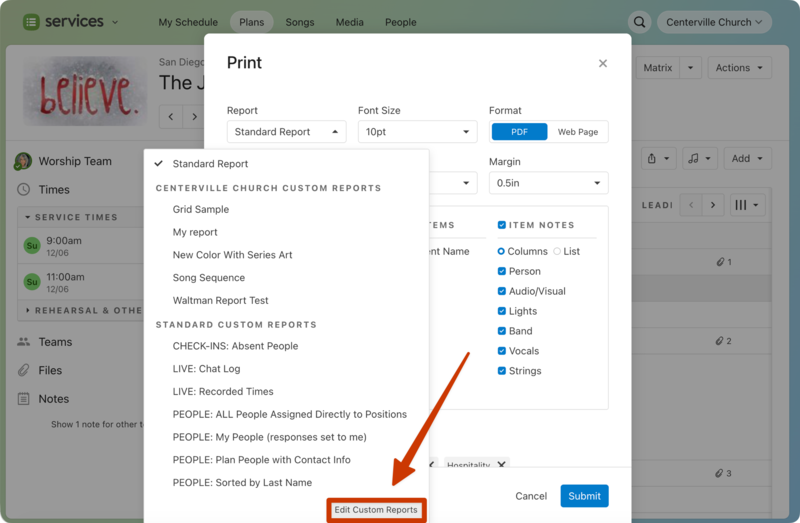800x523 pixels.
Task: Open the search magnifier icon
Action: (639, 22)
